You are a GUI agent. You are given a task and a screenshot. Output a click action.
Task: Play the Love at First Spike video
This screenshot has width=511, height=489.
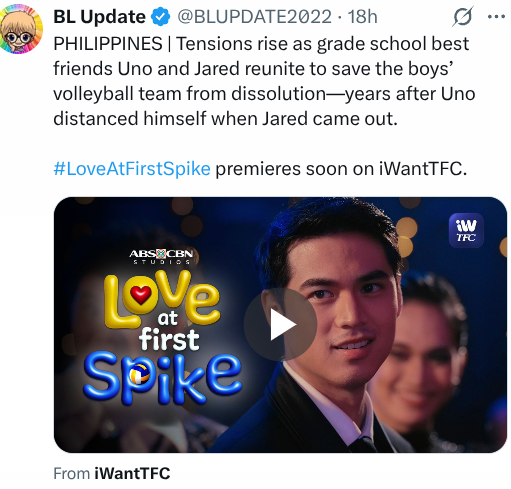pos(280,324)
